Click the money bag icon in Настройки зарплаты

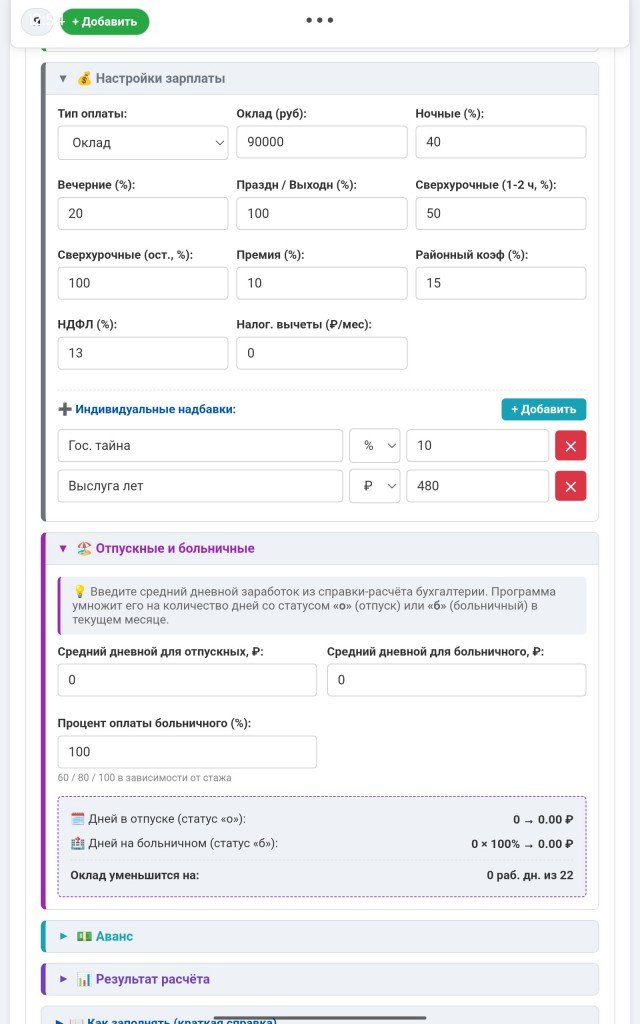[84, 78]
